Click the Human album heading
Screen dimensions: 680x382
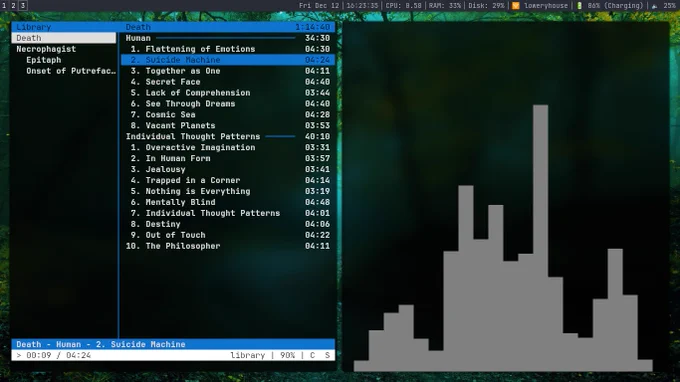pyautogui.click(x=138, y=38)
